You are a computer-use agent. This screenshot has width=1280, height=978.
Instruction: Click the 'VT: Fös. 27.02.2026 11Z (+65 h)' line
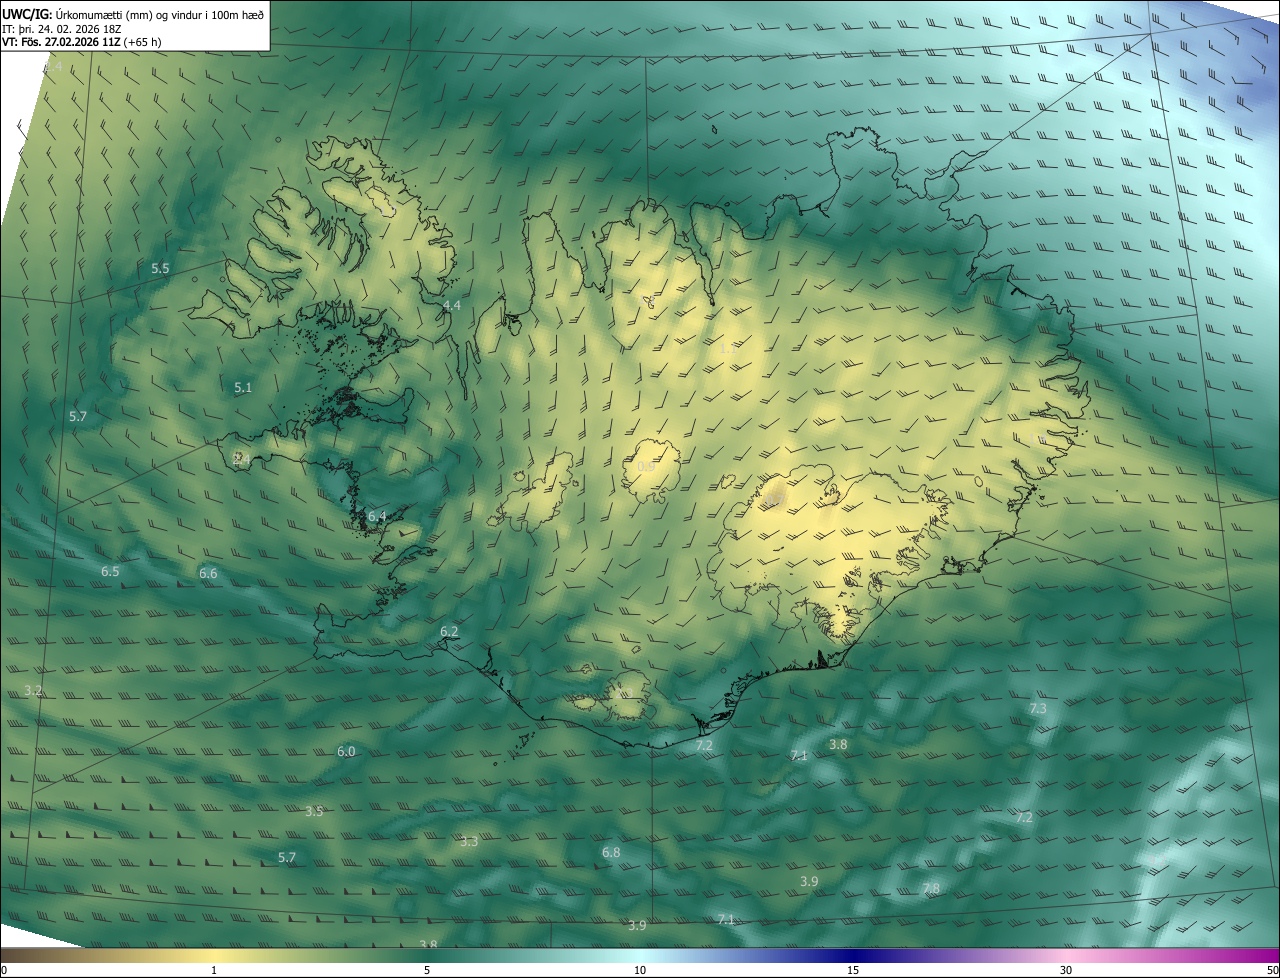point(82,42)
